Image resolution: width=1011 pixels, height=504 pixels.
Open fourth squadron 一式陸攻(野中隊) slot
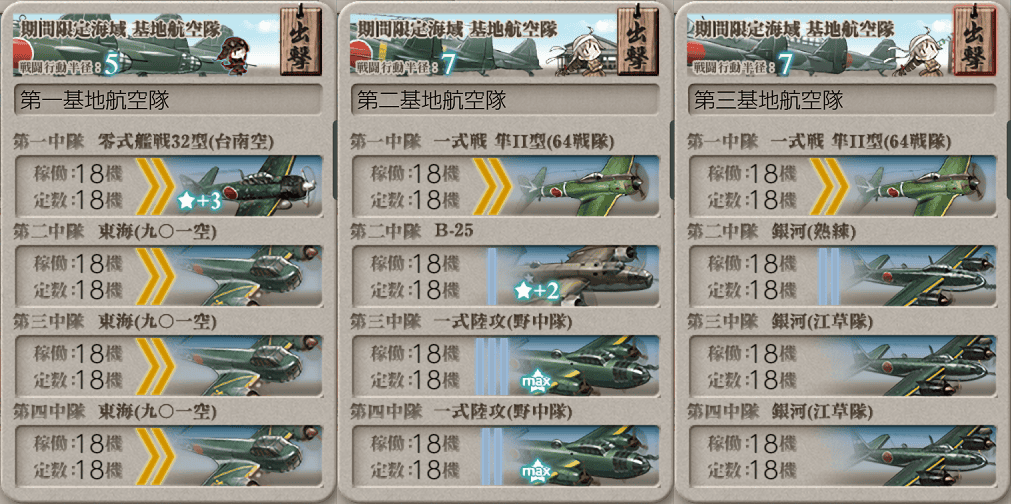(505, 455)
